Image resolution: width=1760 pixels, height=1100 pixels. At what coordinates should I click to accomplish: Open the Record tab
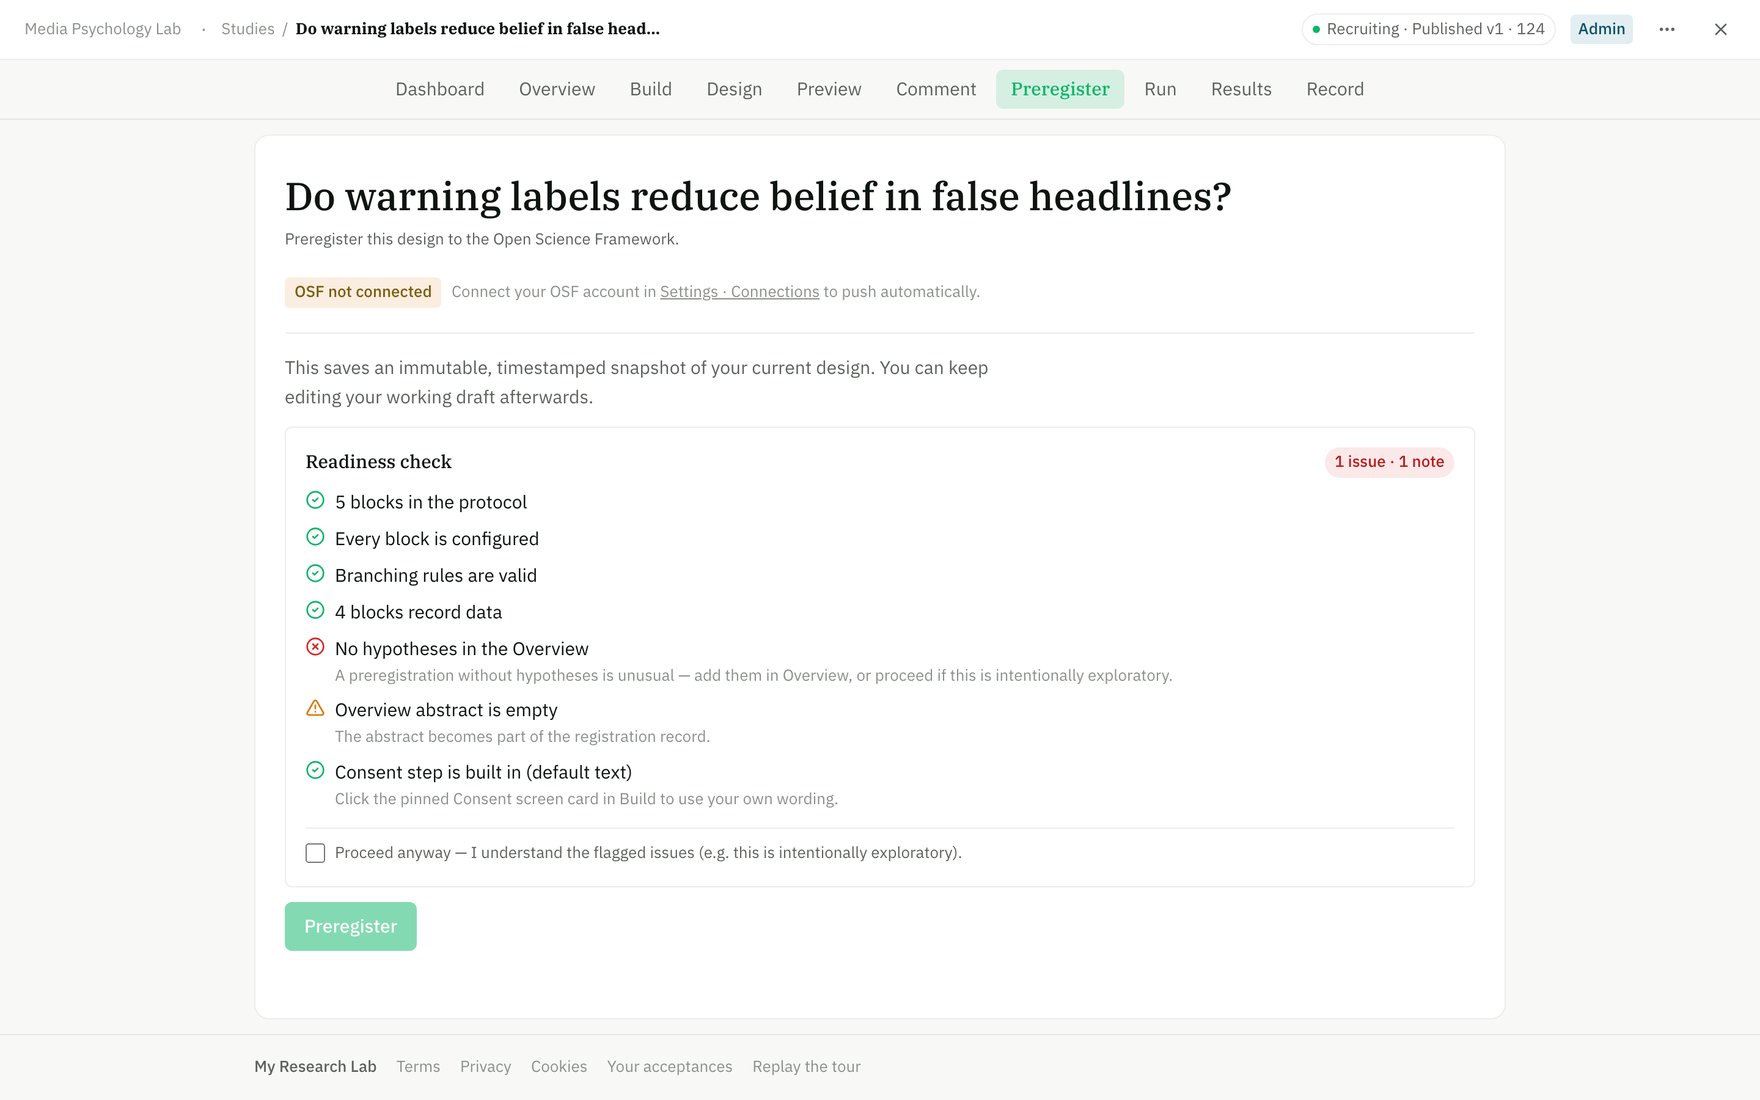1335,89
